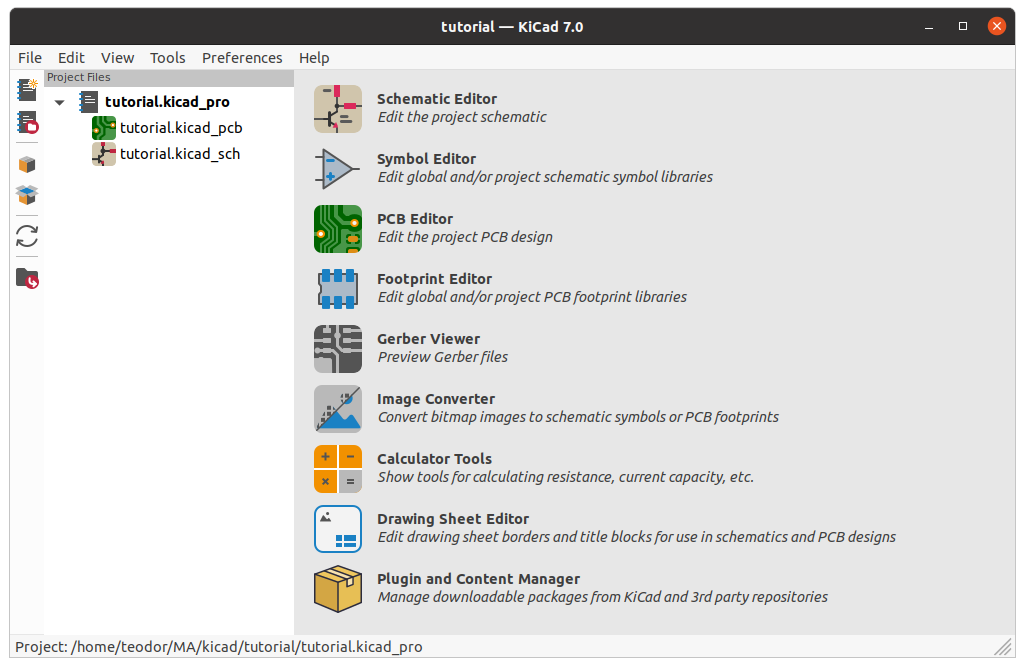Launch the Schematic Editor
1025x667 pixels.
[x=338, y=108]
